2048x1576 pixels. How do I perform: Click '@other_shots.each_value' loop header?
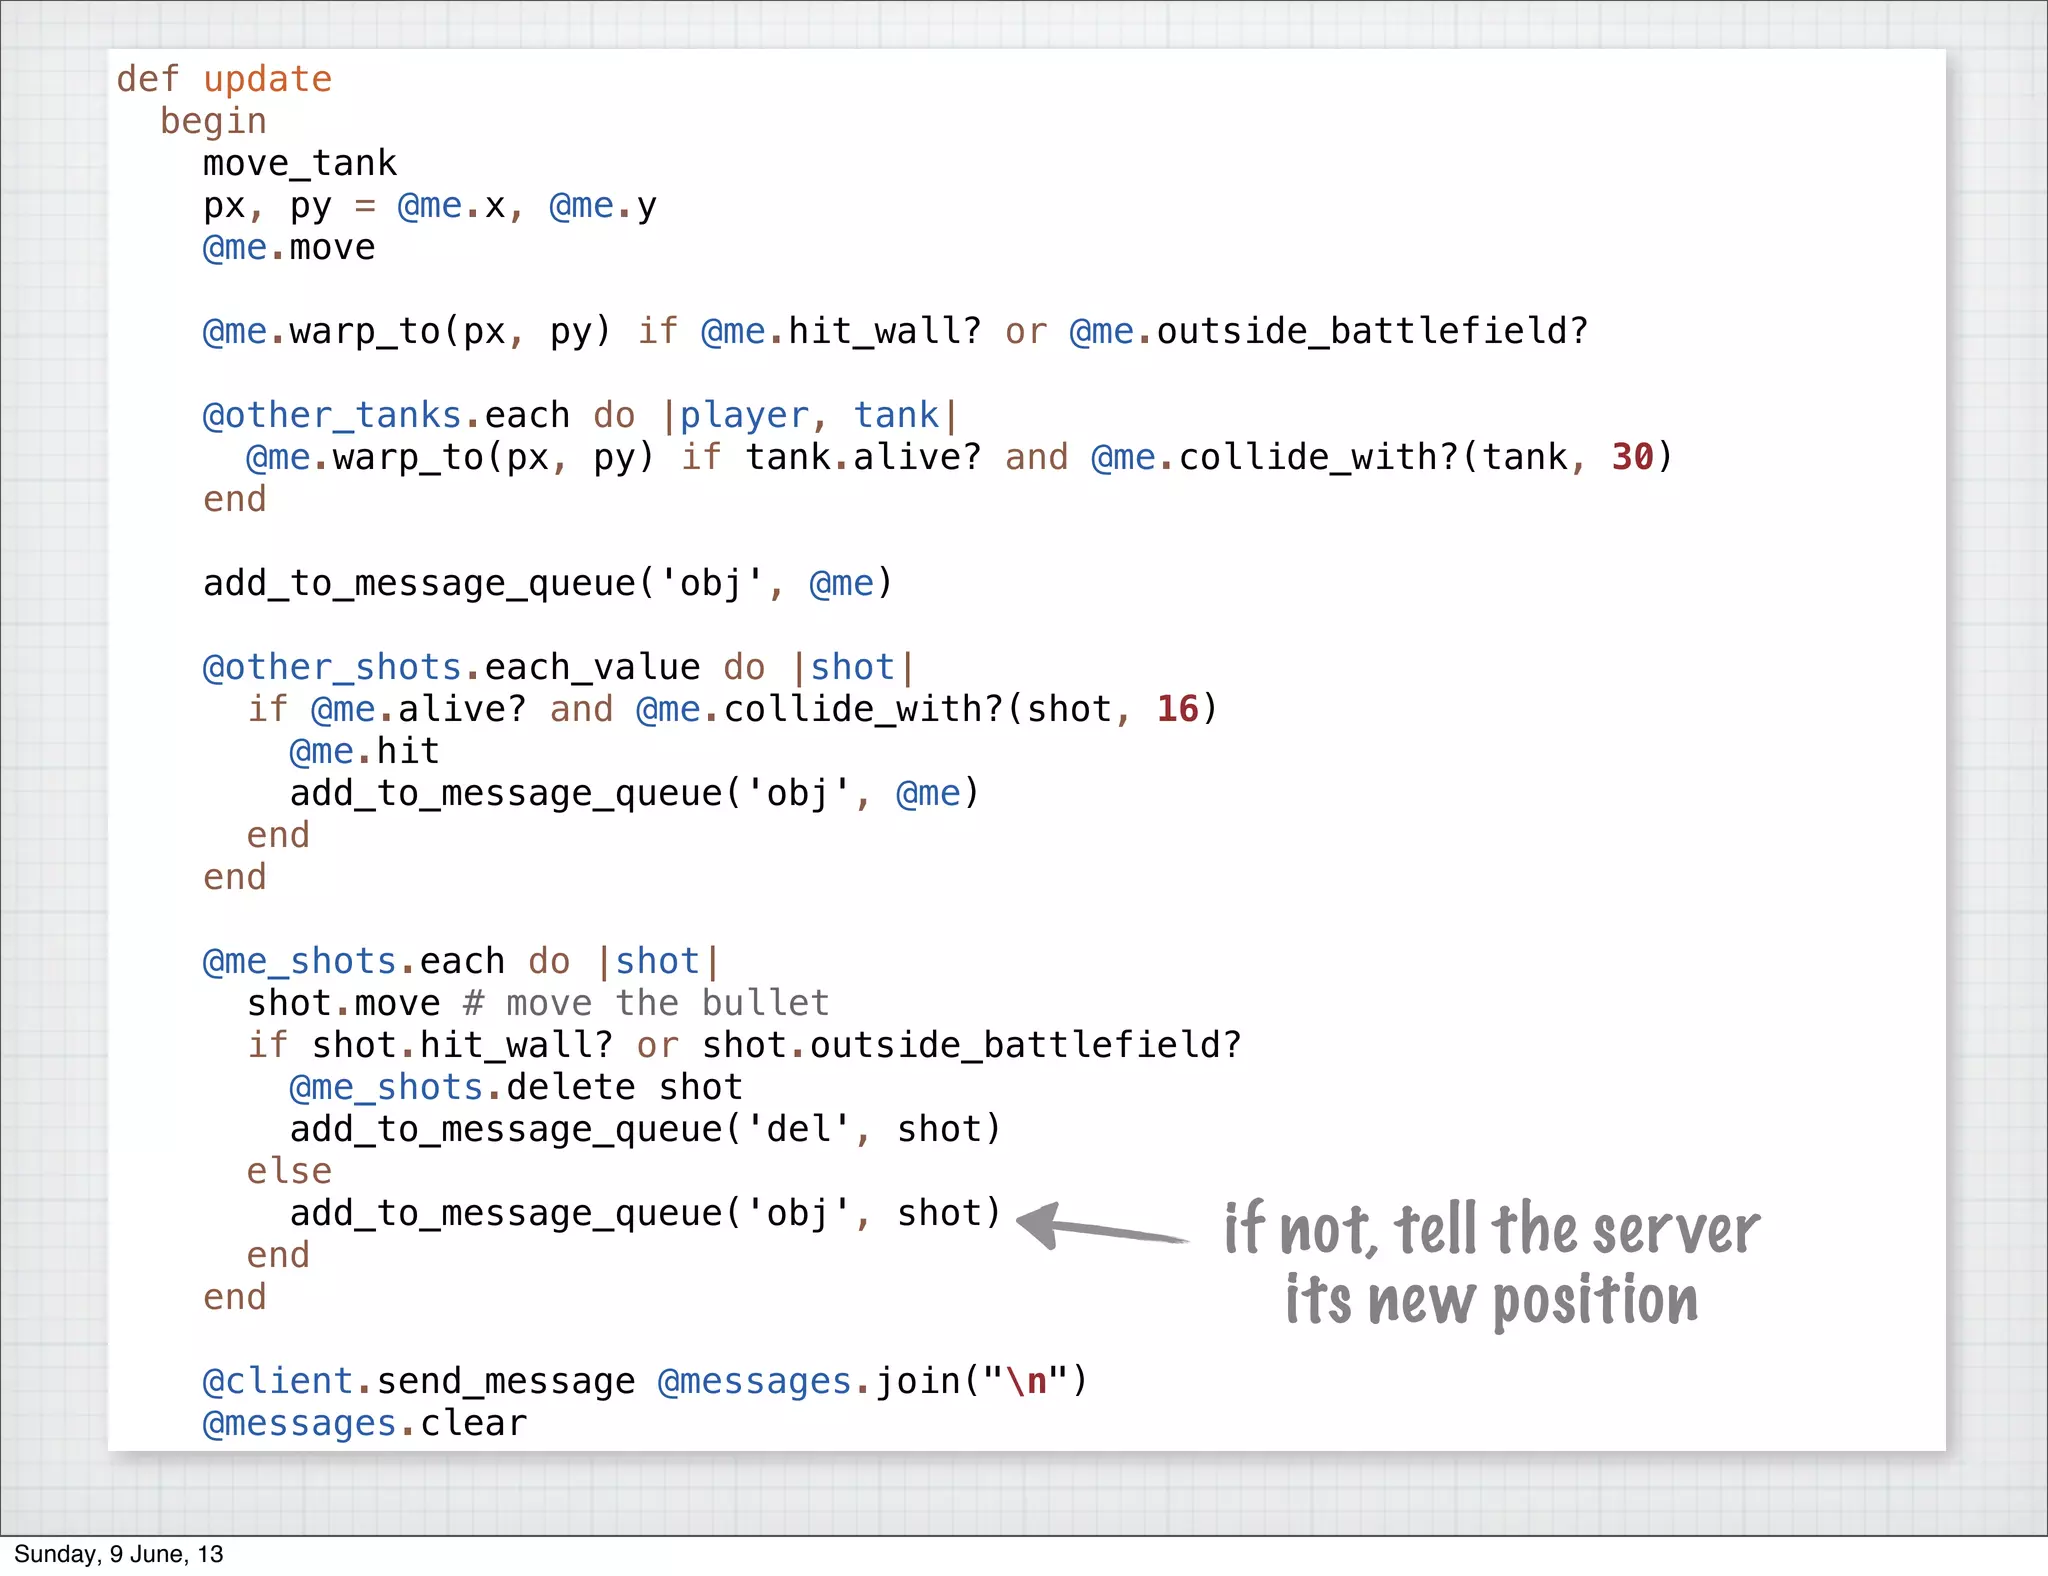pyautogui.click(x=451, y=667)
